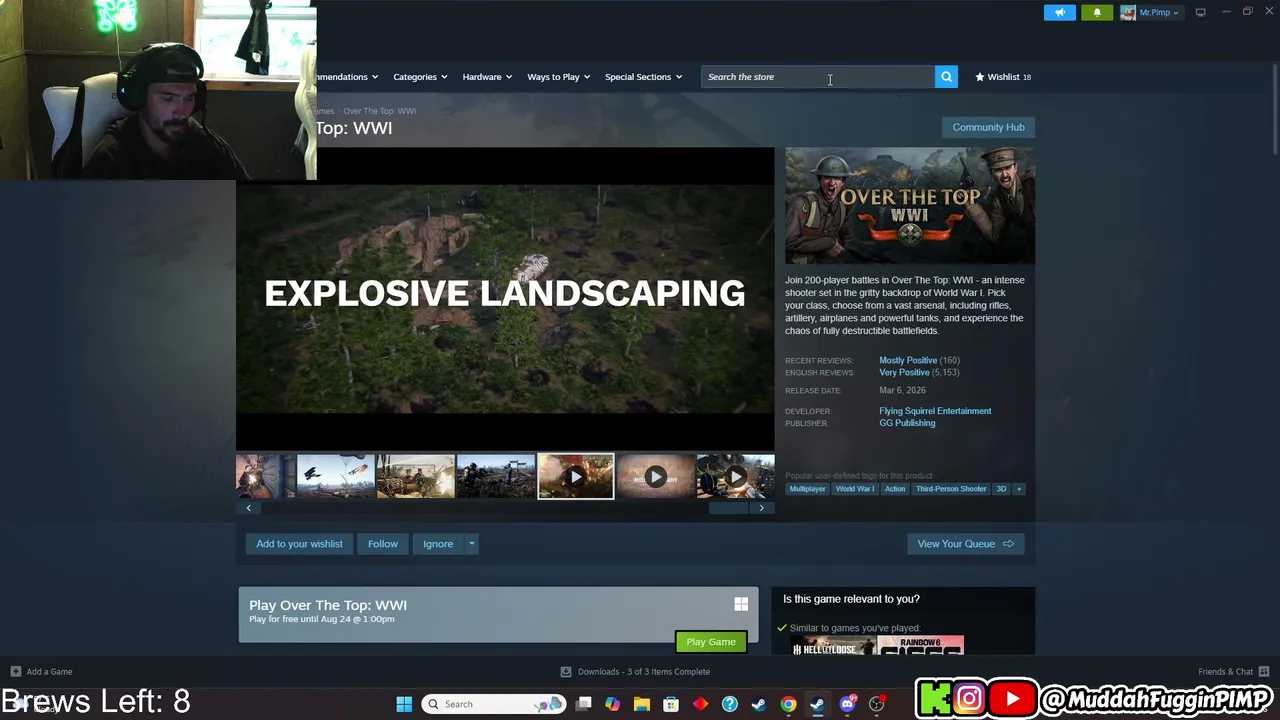Click the Ignore button
1280x720 pixels.
438,544
